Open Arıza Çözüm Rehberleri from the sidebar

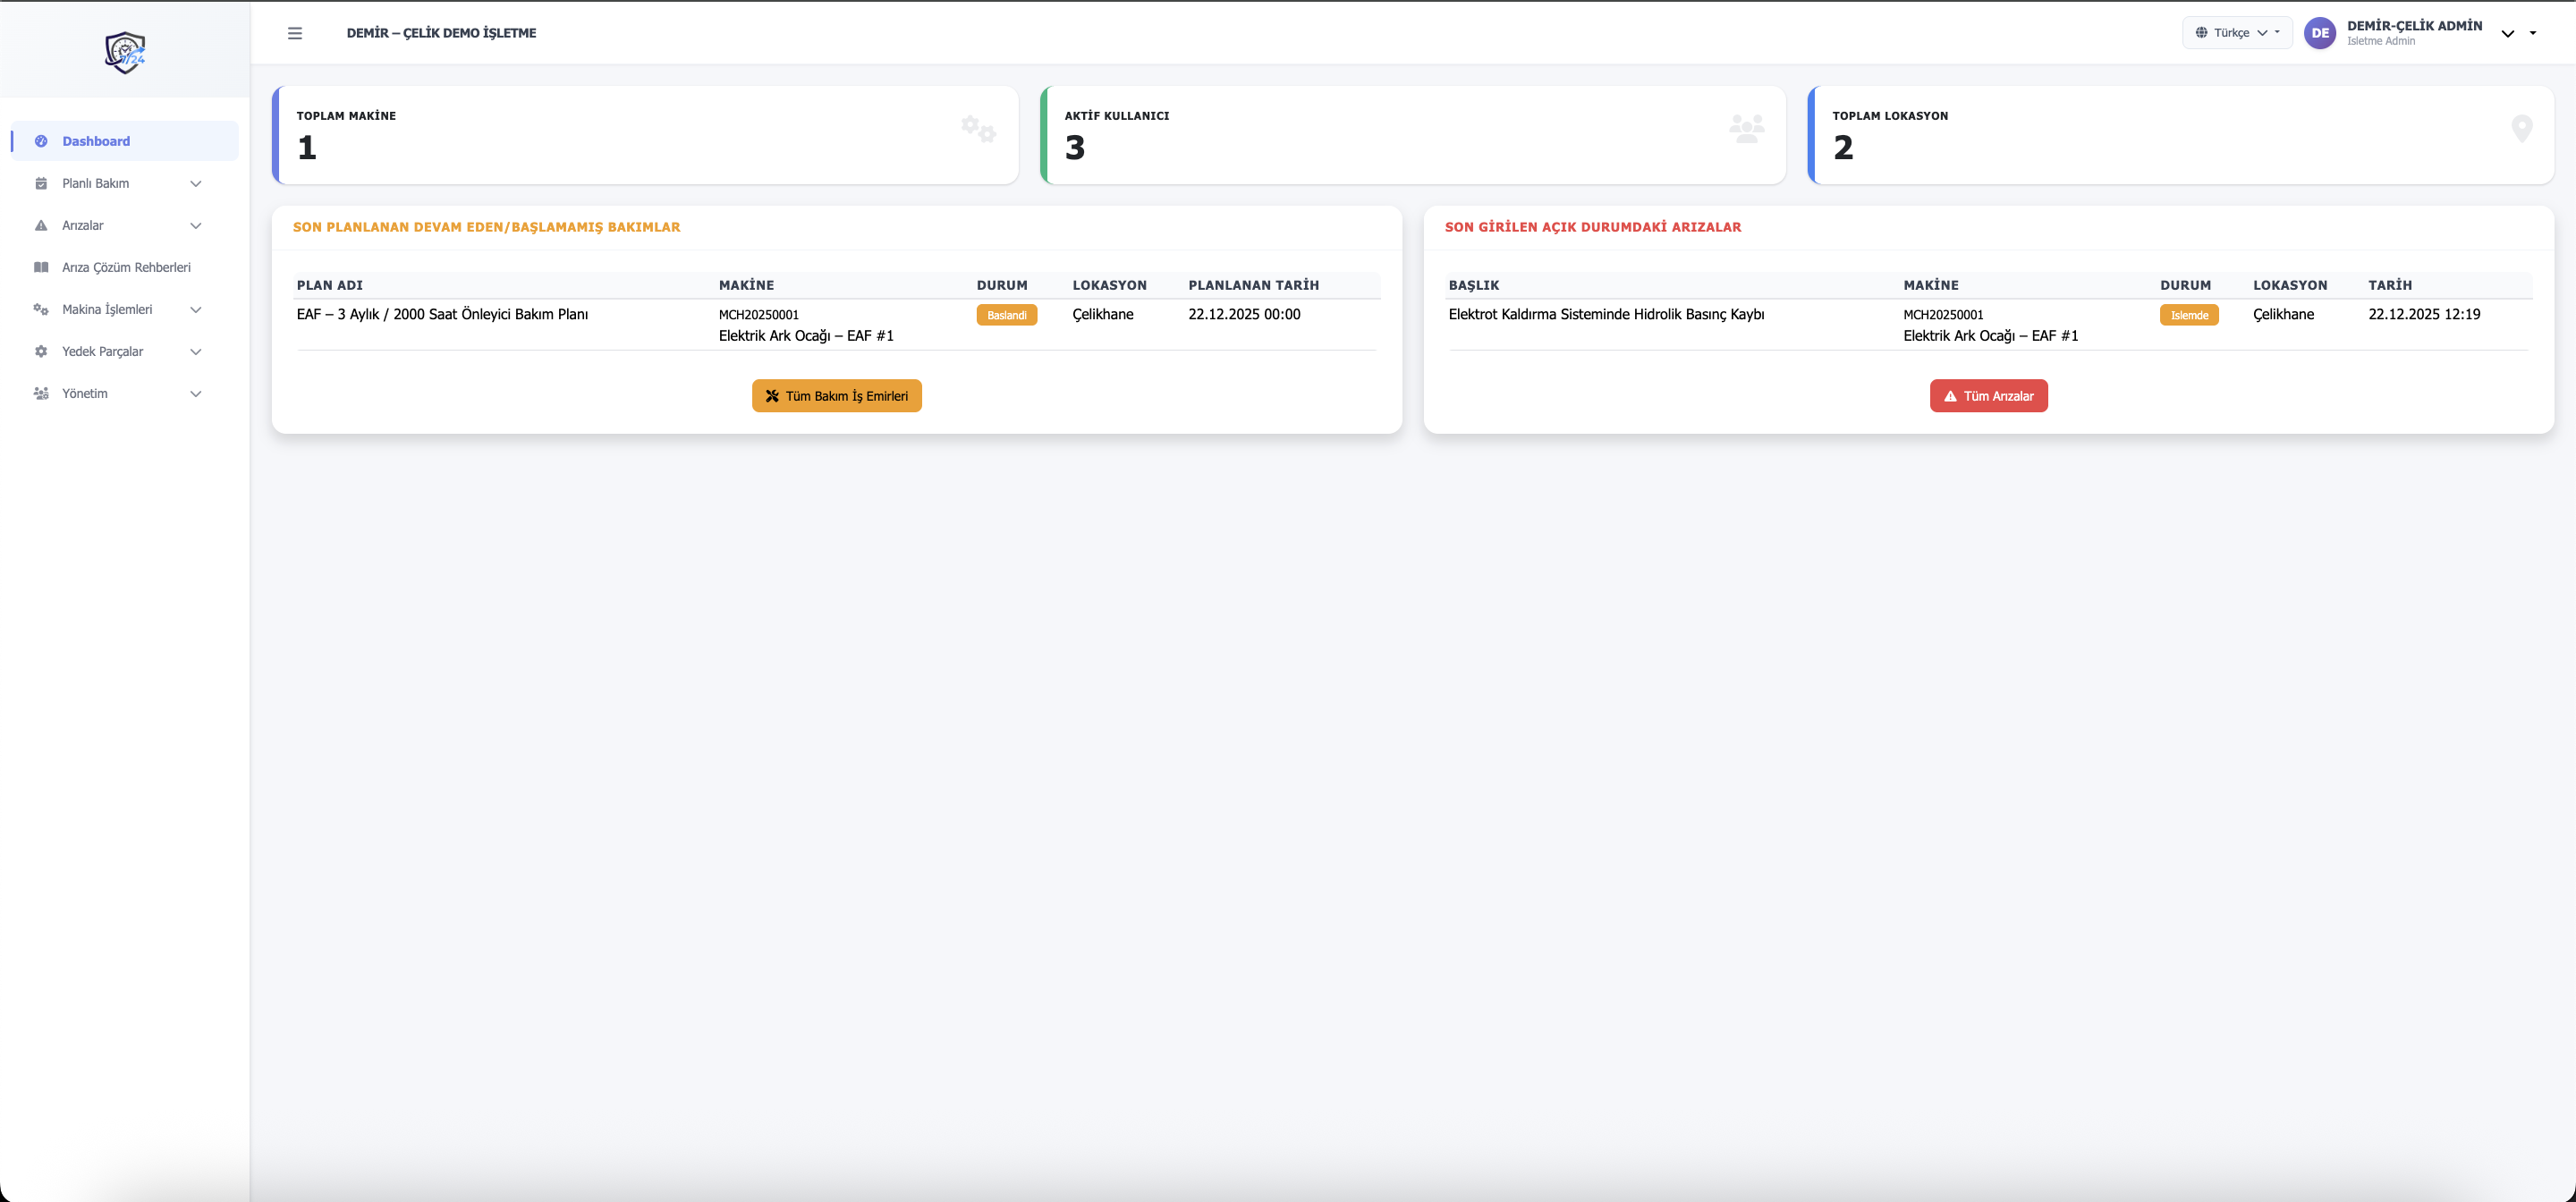(x=125, y=267)
